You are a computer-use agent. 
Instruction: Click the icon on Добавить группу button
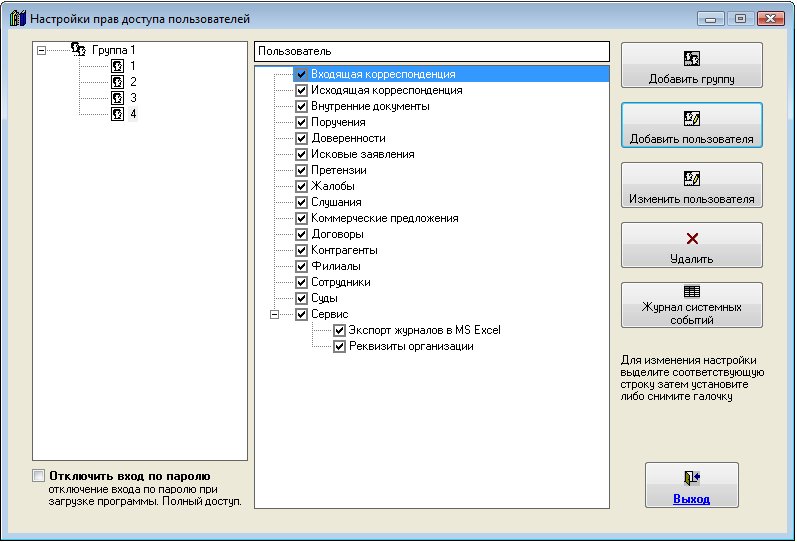[692, 58]
